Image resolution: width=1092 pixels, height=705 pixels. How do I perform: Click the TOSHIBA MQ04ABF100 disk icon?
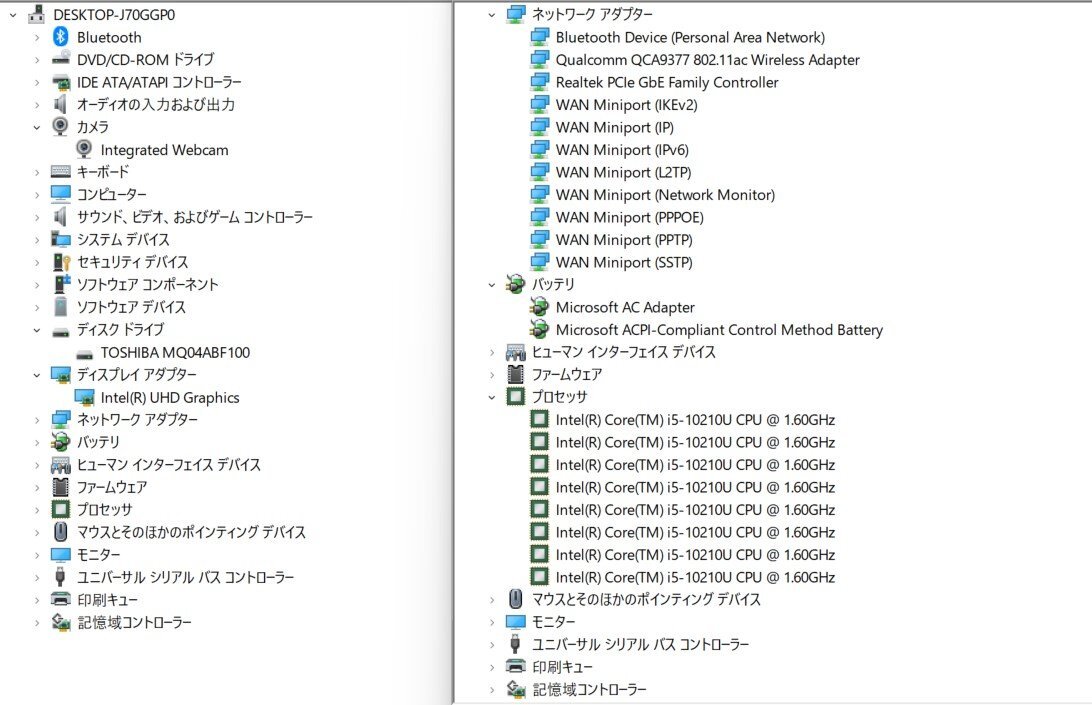click(84, 354)
